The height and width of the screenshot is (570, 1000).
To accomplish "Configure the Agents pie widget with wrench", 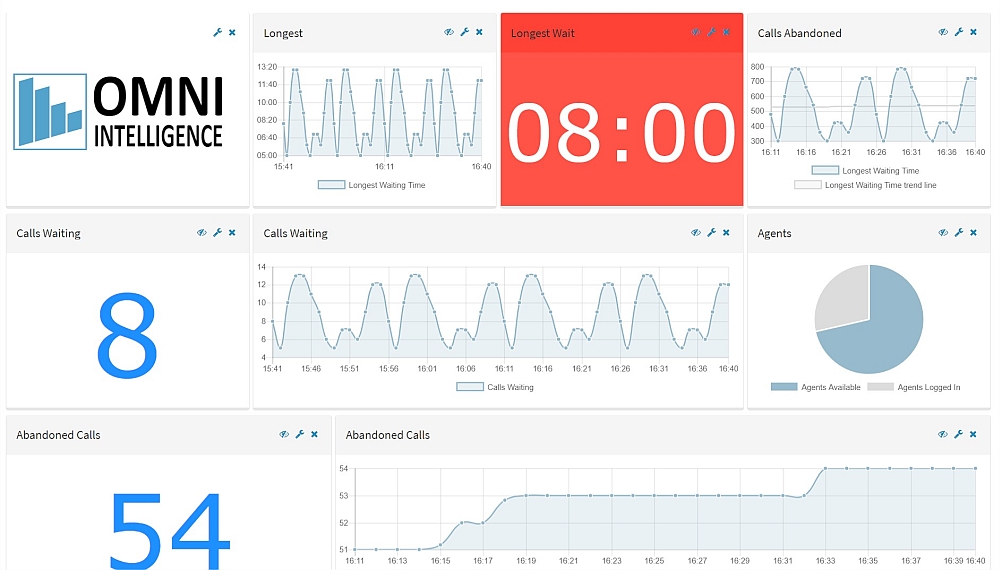I will coord(959,233).
